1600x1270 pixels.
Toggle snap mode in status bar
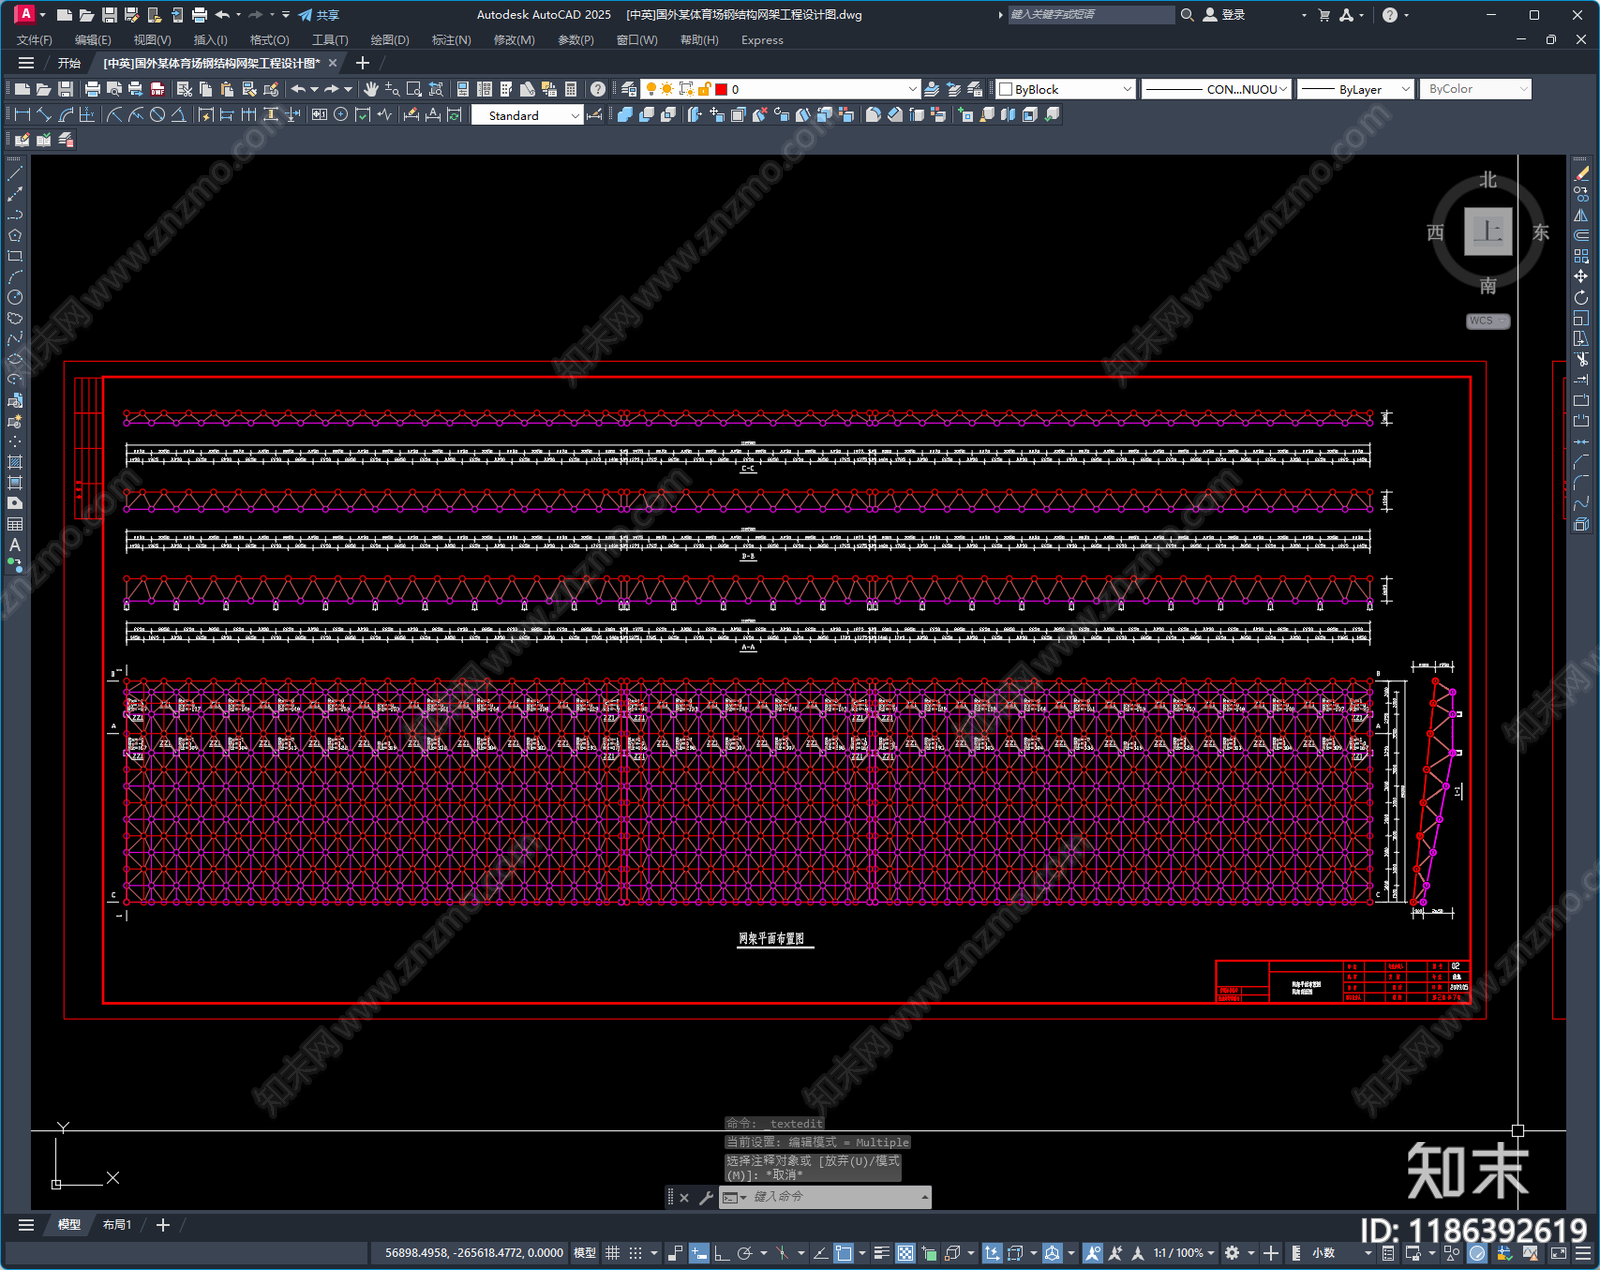(636, 1253)
